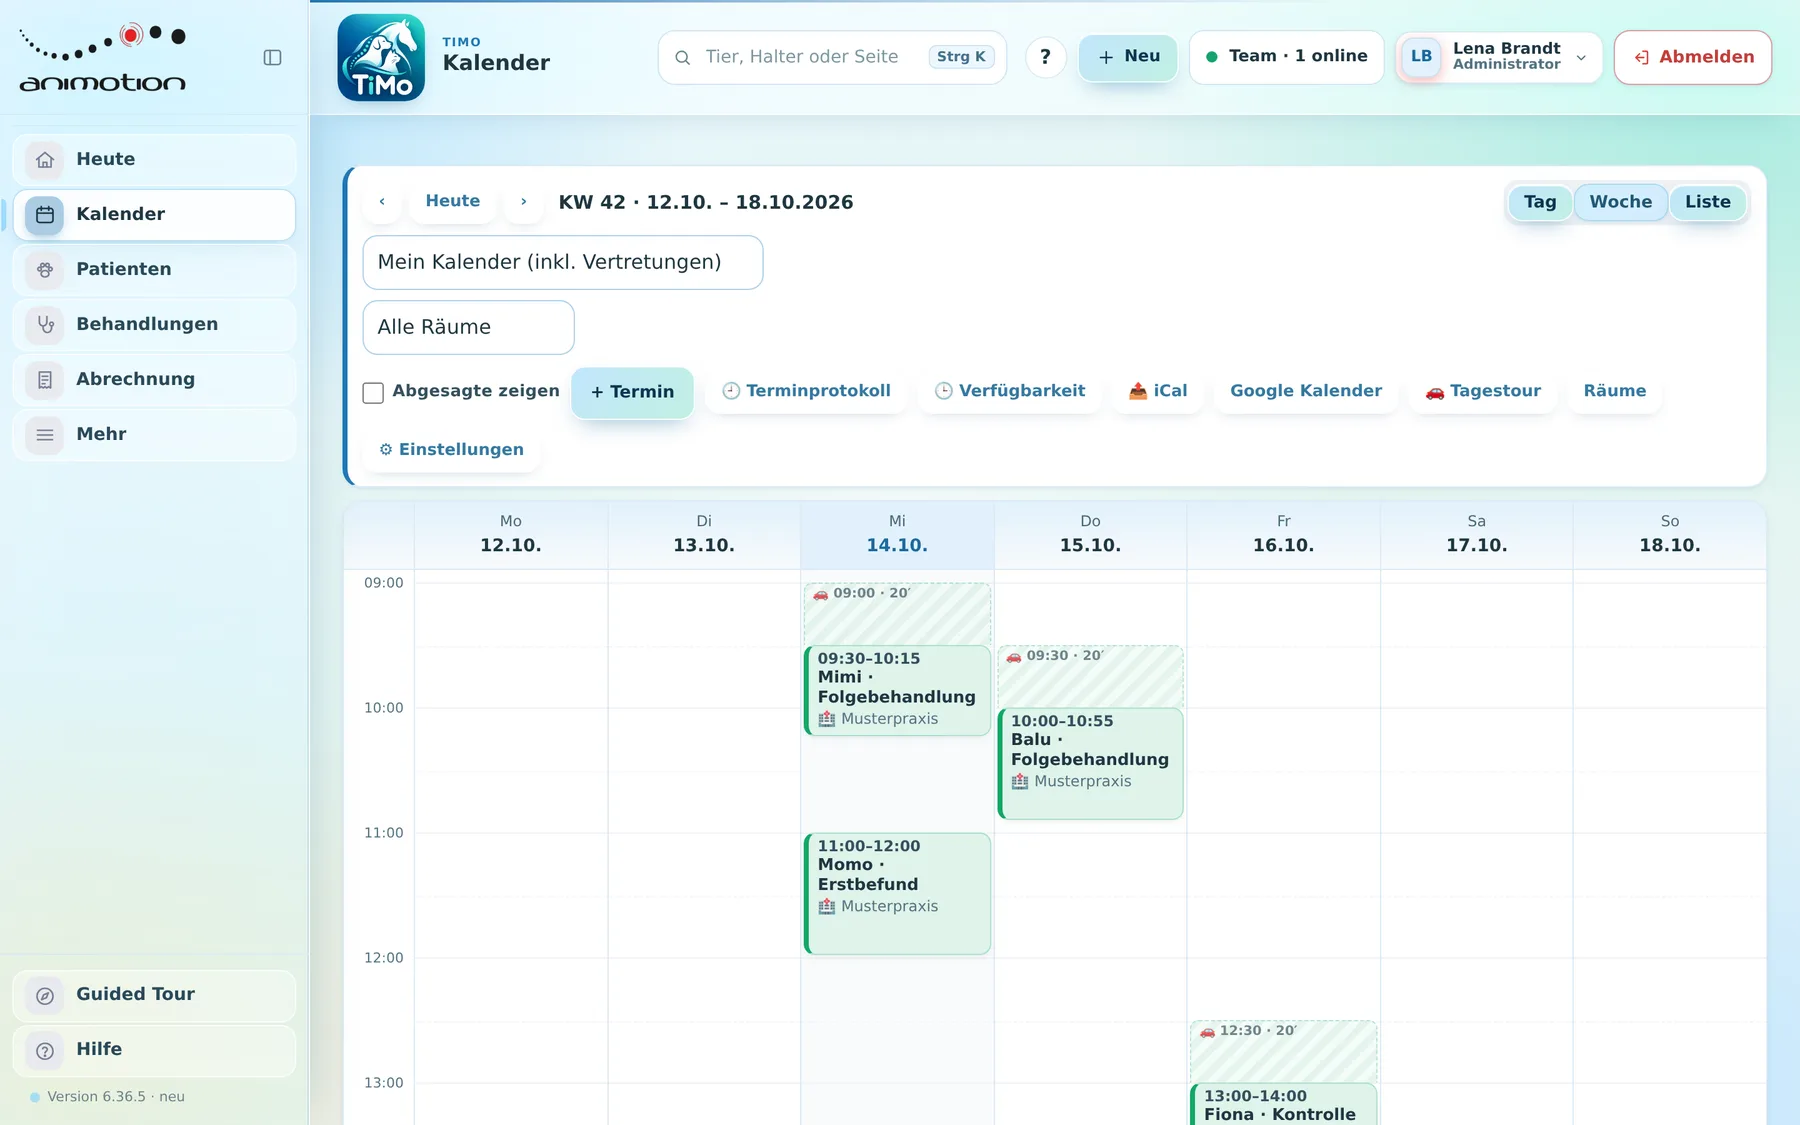The height and width of the screenshot is (1125, 1800).
Task: Open the Mimi Folgebehandlung appointment
Action: point(897,691)
